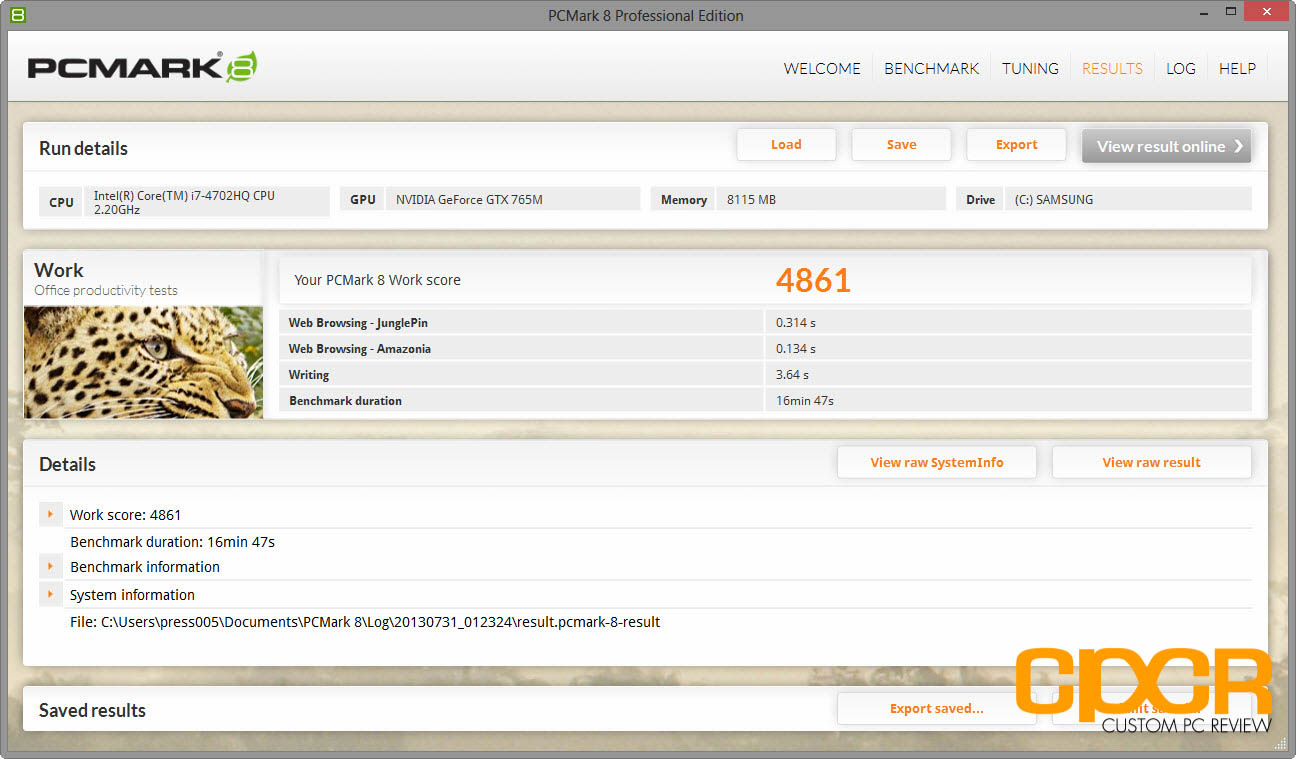The image size is (1296, 759).
Task: Select the Benchmark duration row
Action: [x=765, y=400]
